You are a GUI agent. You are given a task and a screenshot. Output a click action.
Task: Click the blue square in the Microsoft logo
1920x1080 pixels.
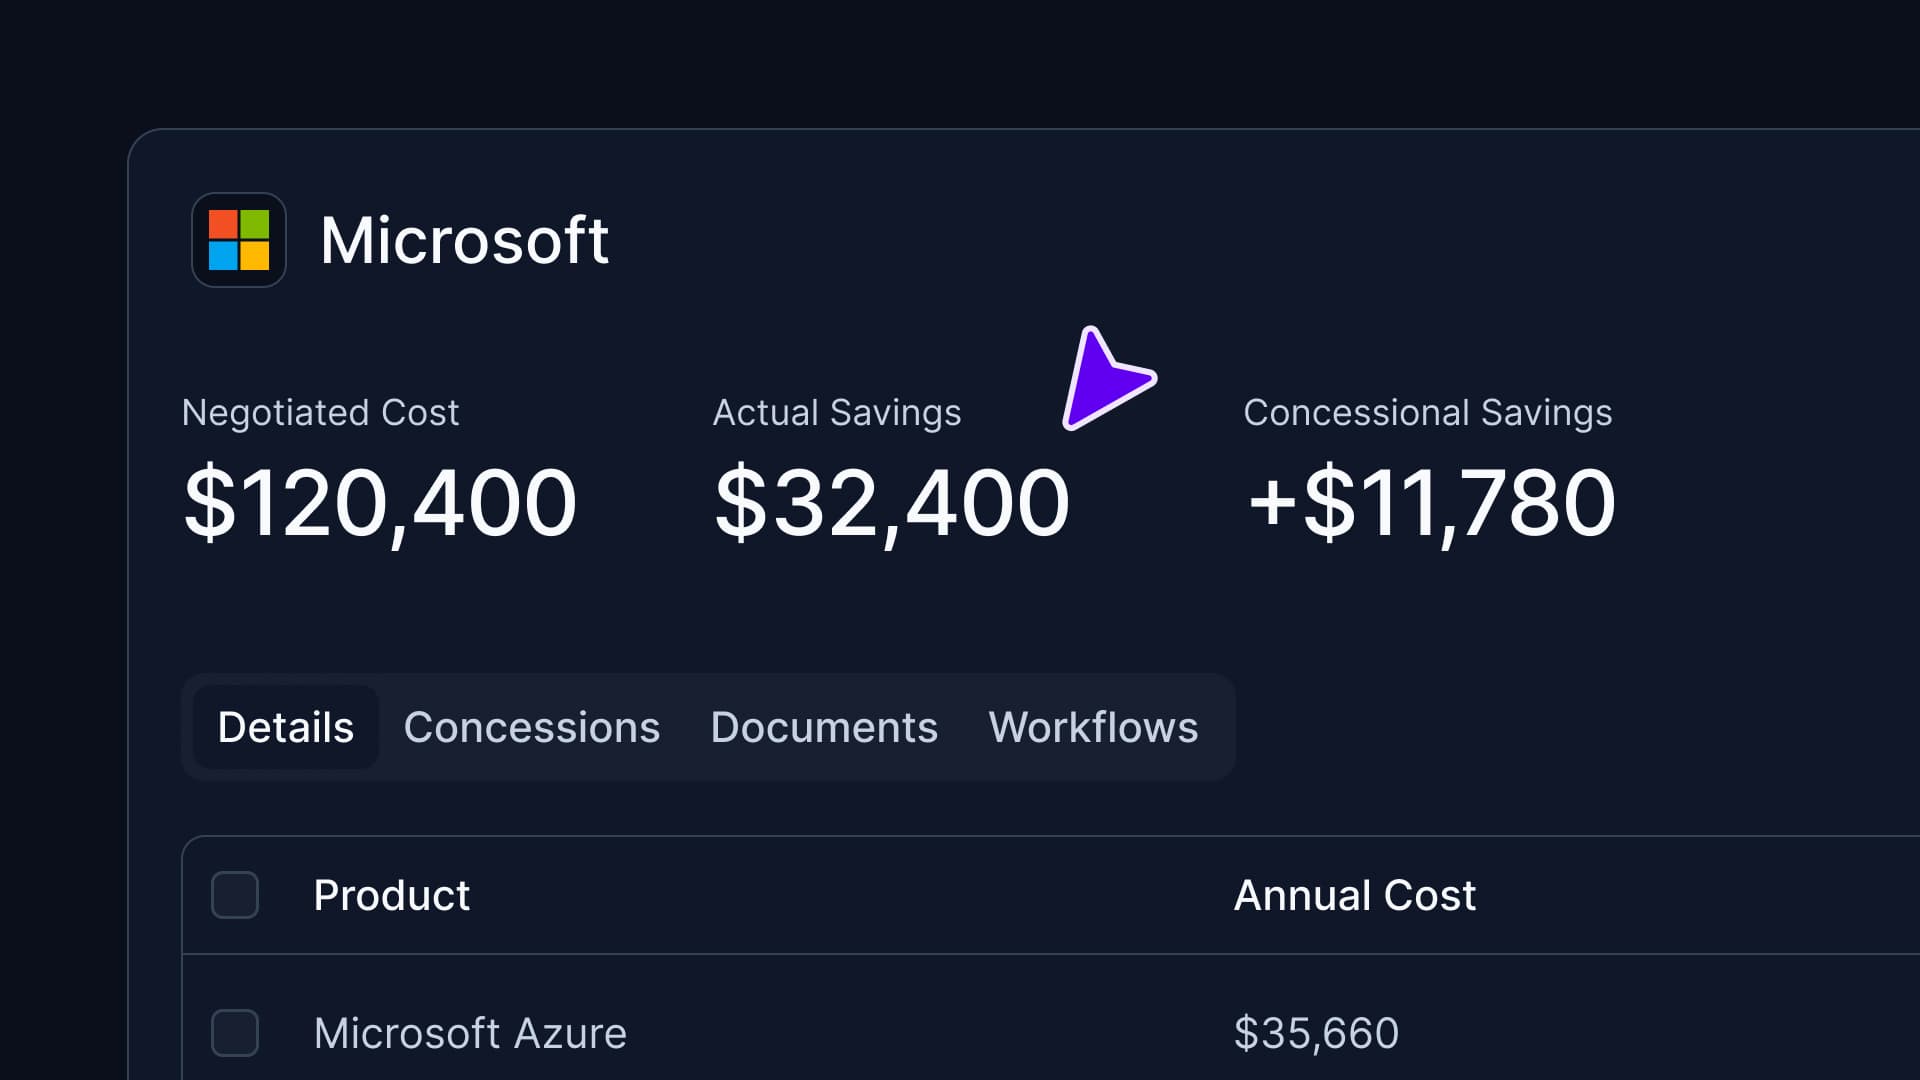coord(223,256)
